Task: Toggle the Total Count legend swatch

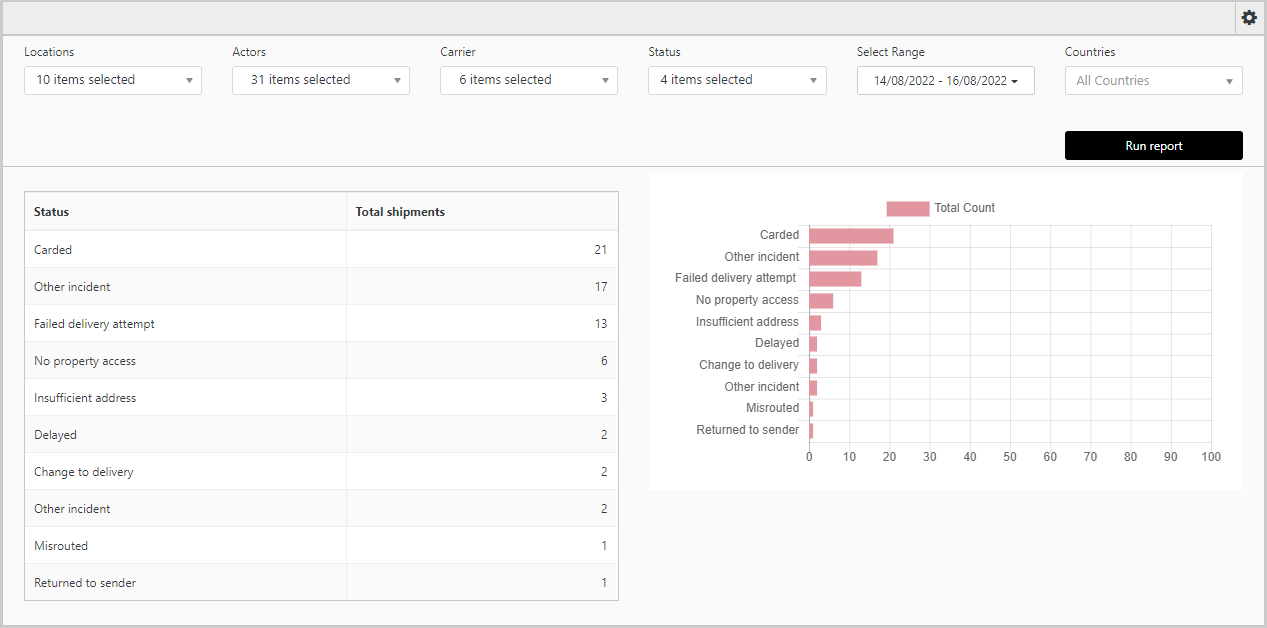Action: coord(907,208)
